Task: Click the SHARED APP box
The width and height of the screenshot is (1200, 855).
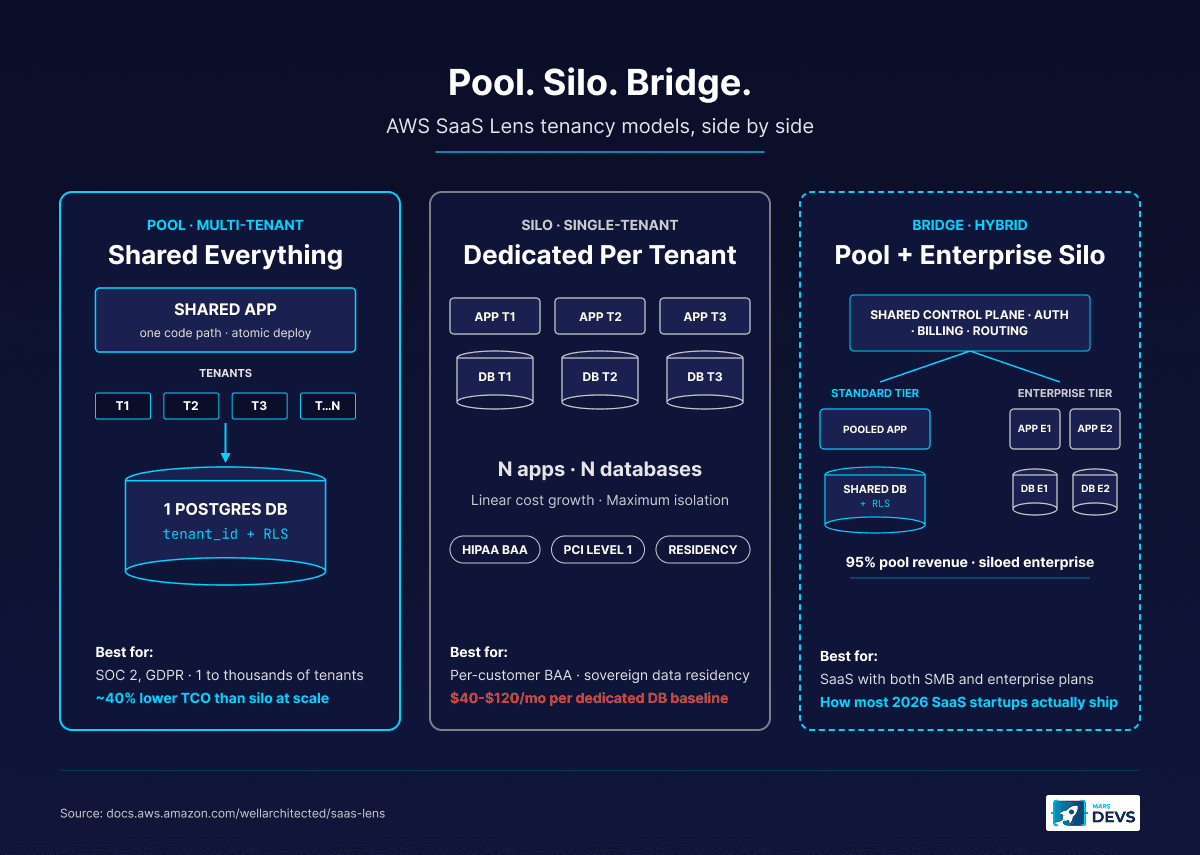Action: coord(225,320)
